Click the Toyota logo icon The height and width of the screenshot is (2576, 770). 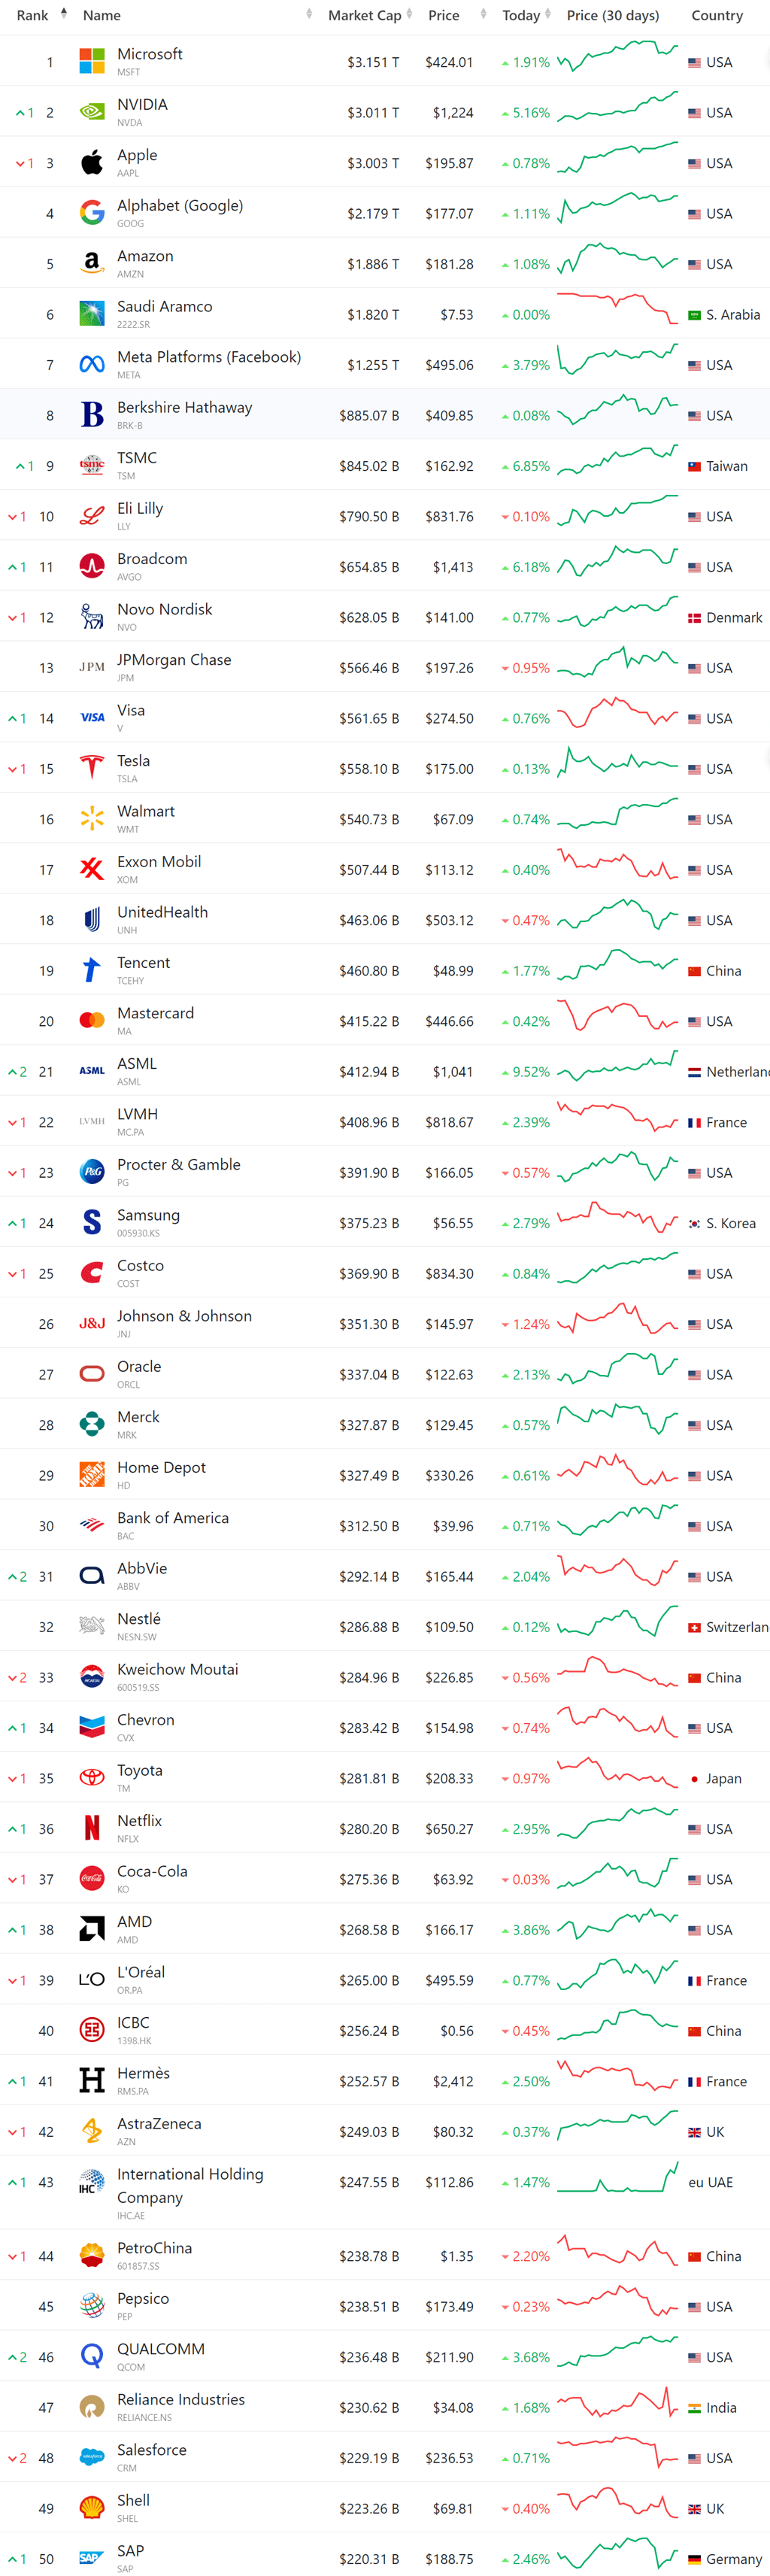click(92, 1777)
